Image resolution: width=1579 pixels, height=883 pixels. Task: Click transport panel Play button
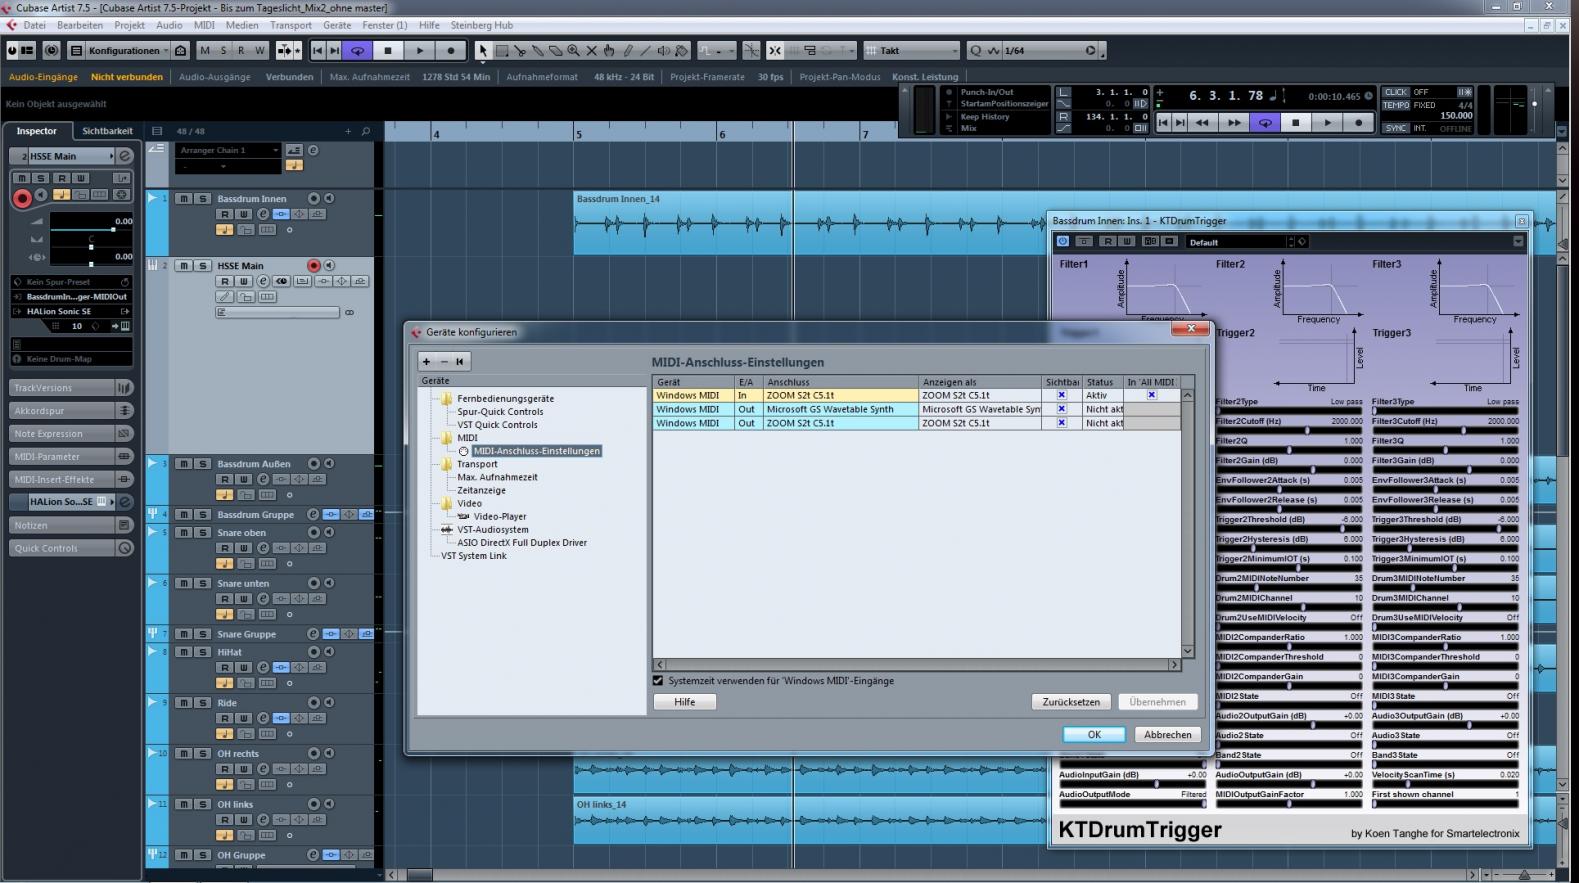(1327, 123)
